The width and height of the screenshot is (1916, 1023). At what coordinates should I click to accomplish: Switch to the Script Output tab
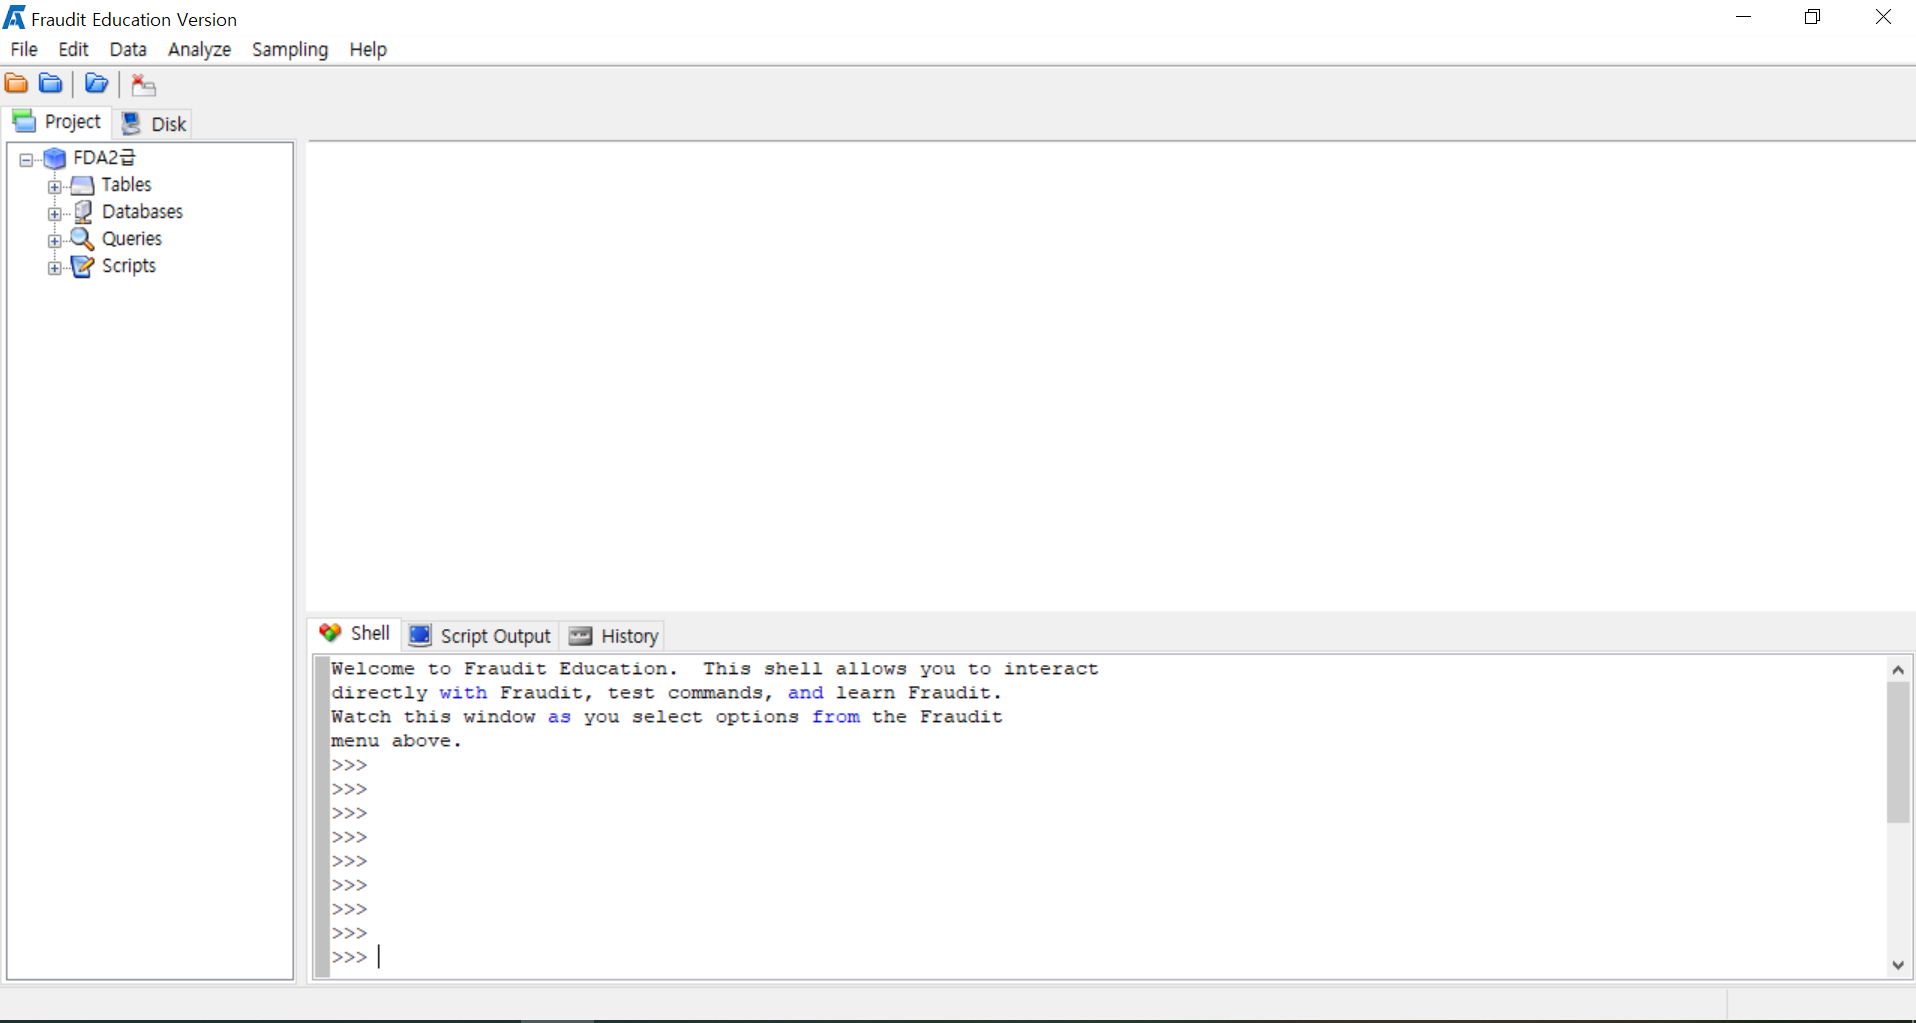coord(480,636)
